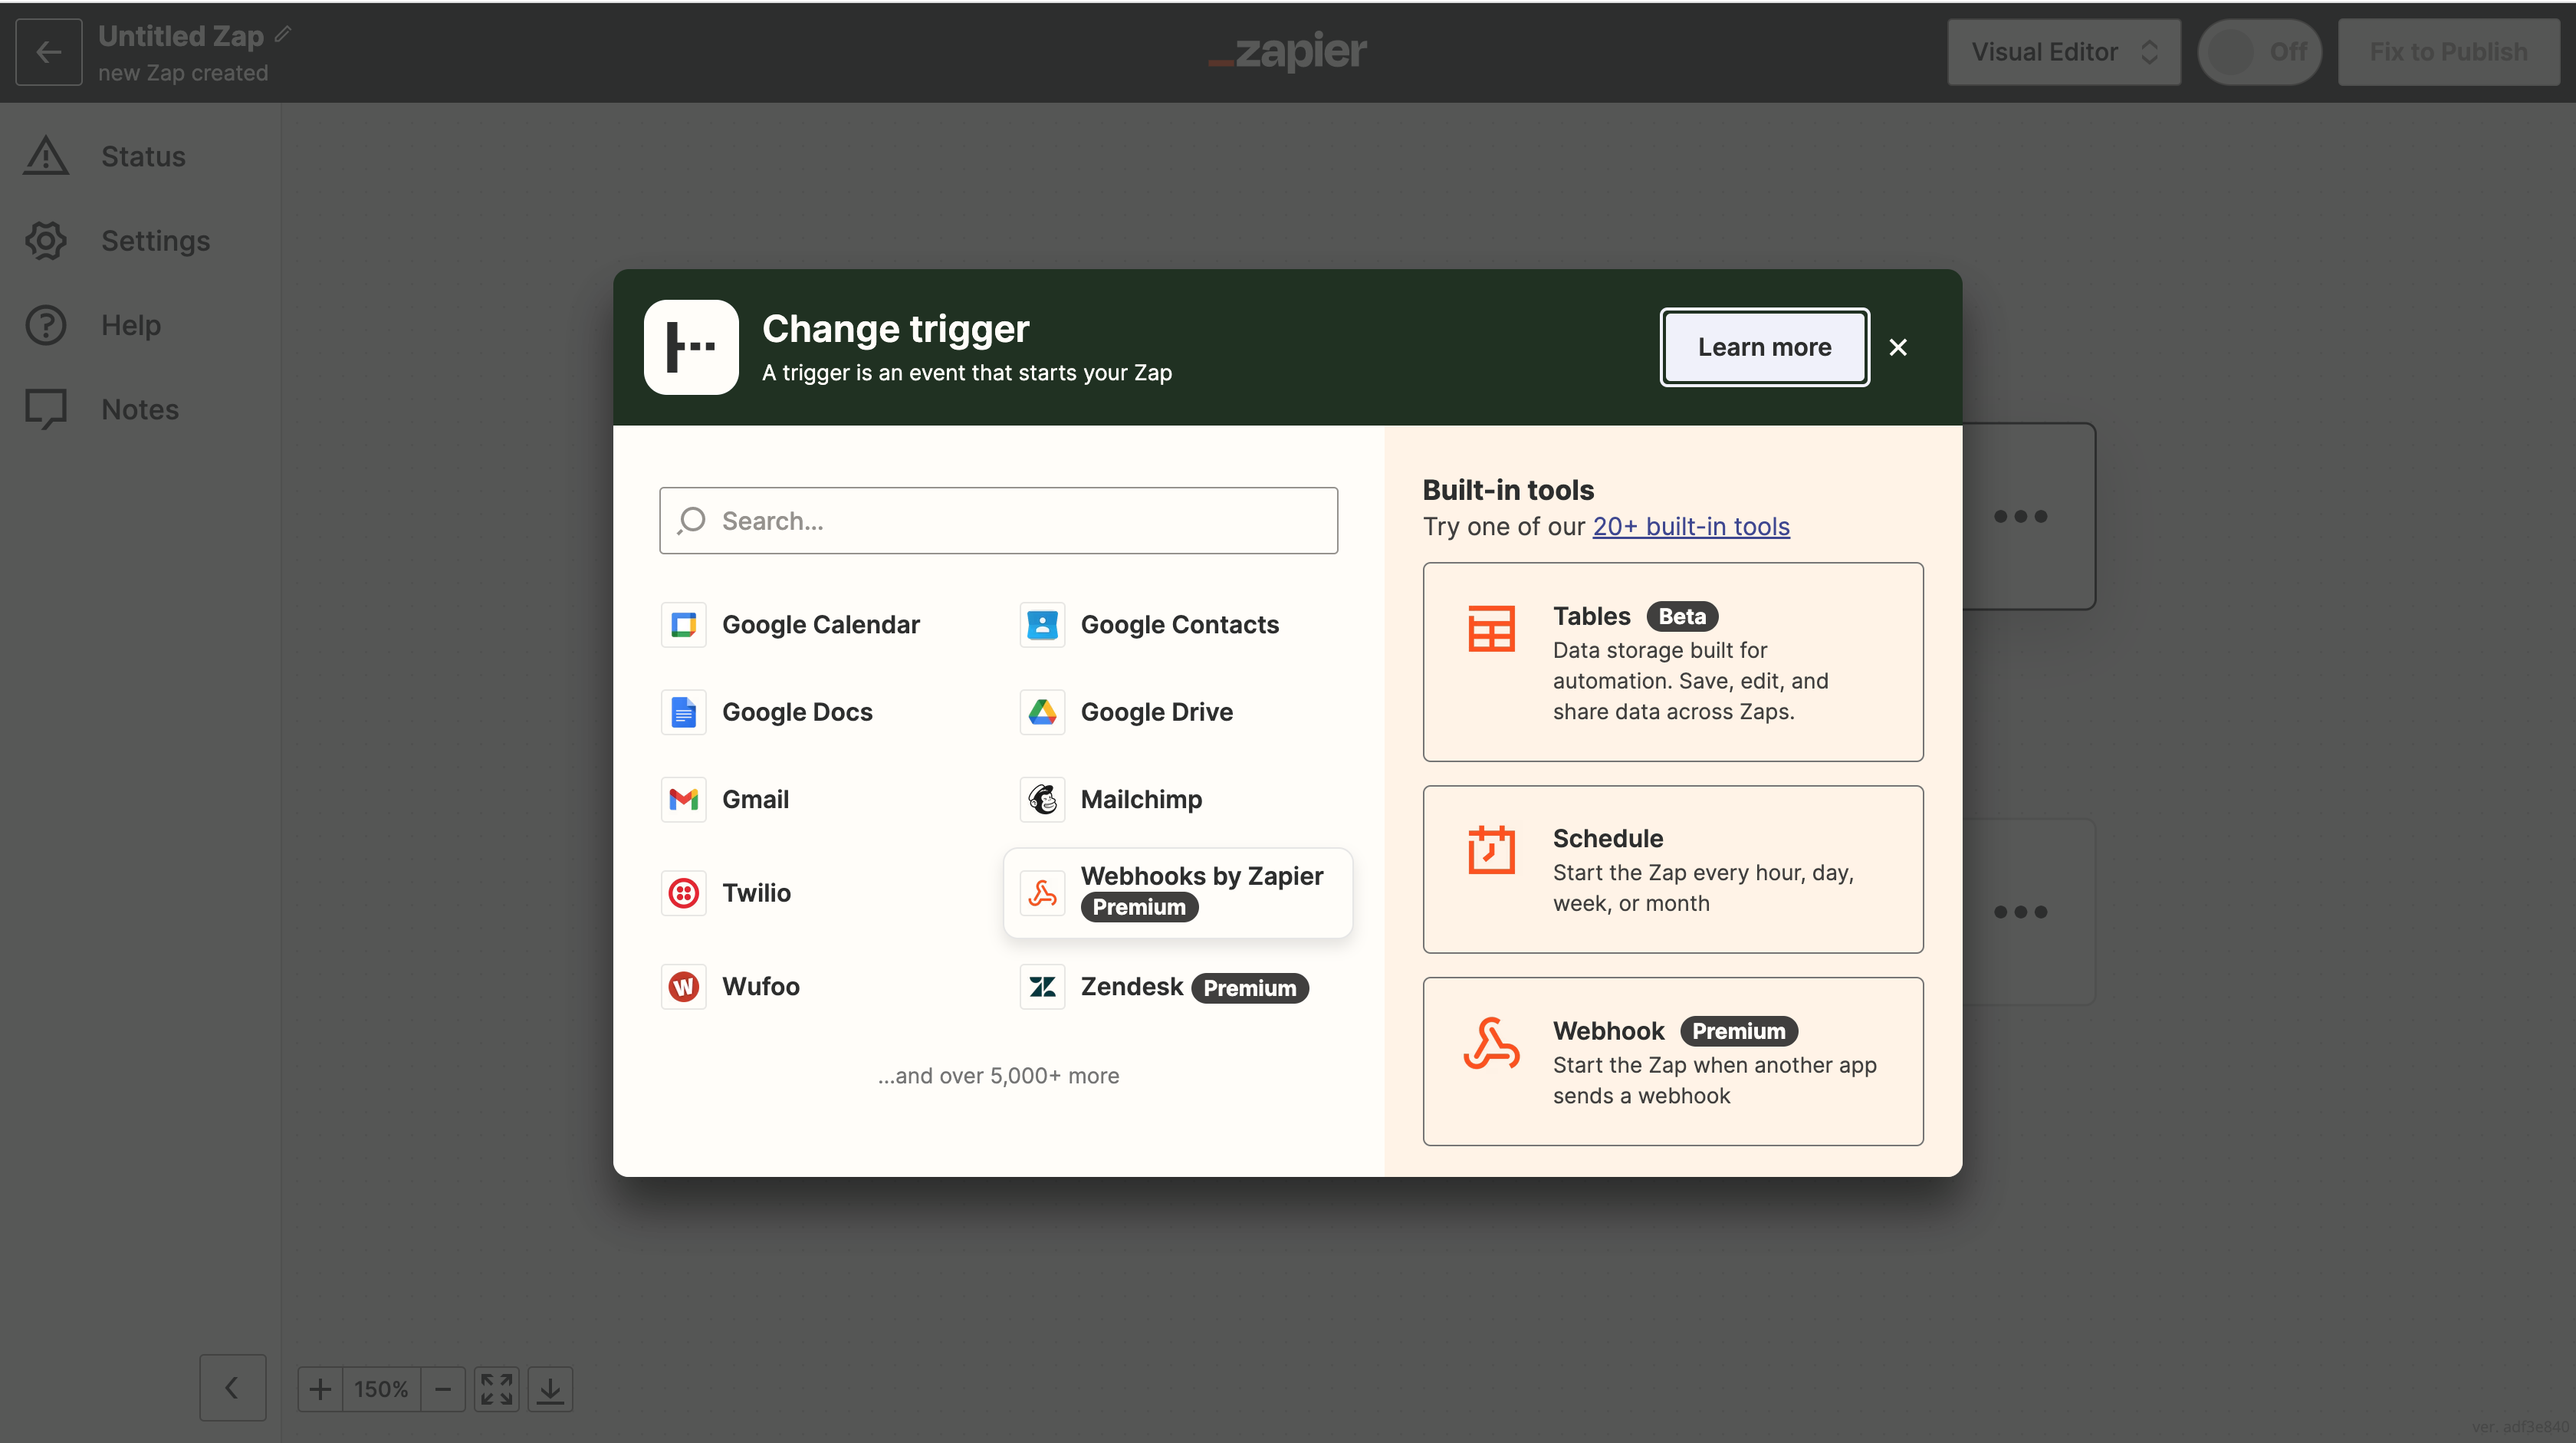The height and width of the screenshot is (1443, 2576).
Task: Click the download export icon
Action: click(550, 1389)
